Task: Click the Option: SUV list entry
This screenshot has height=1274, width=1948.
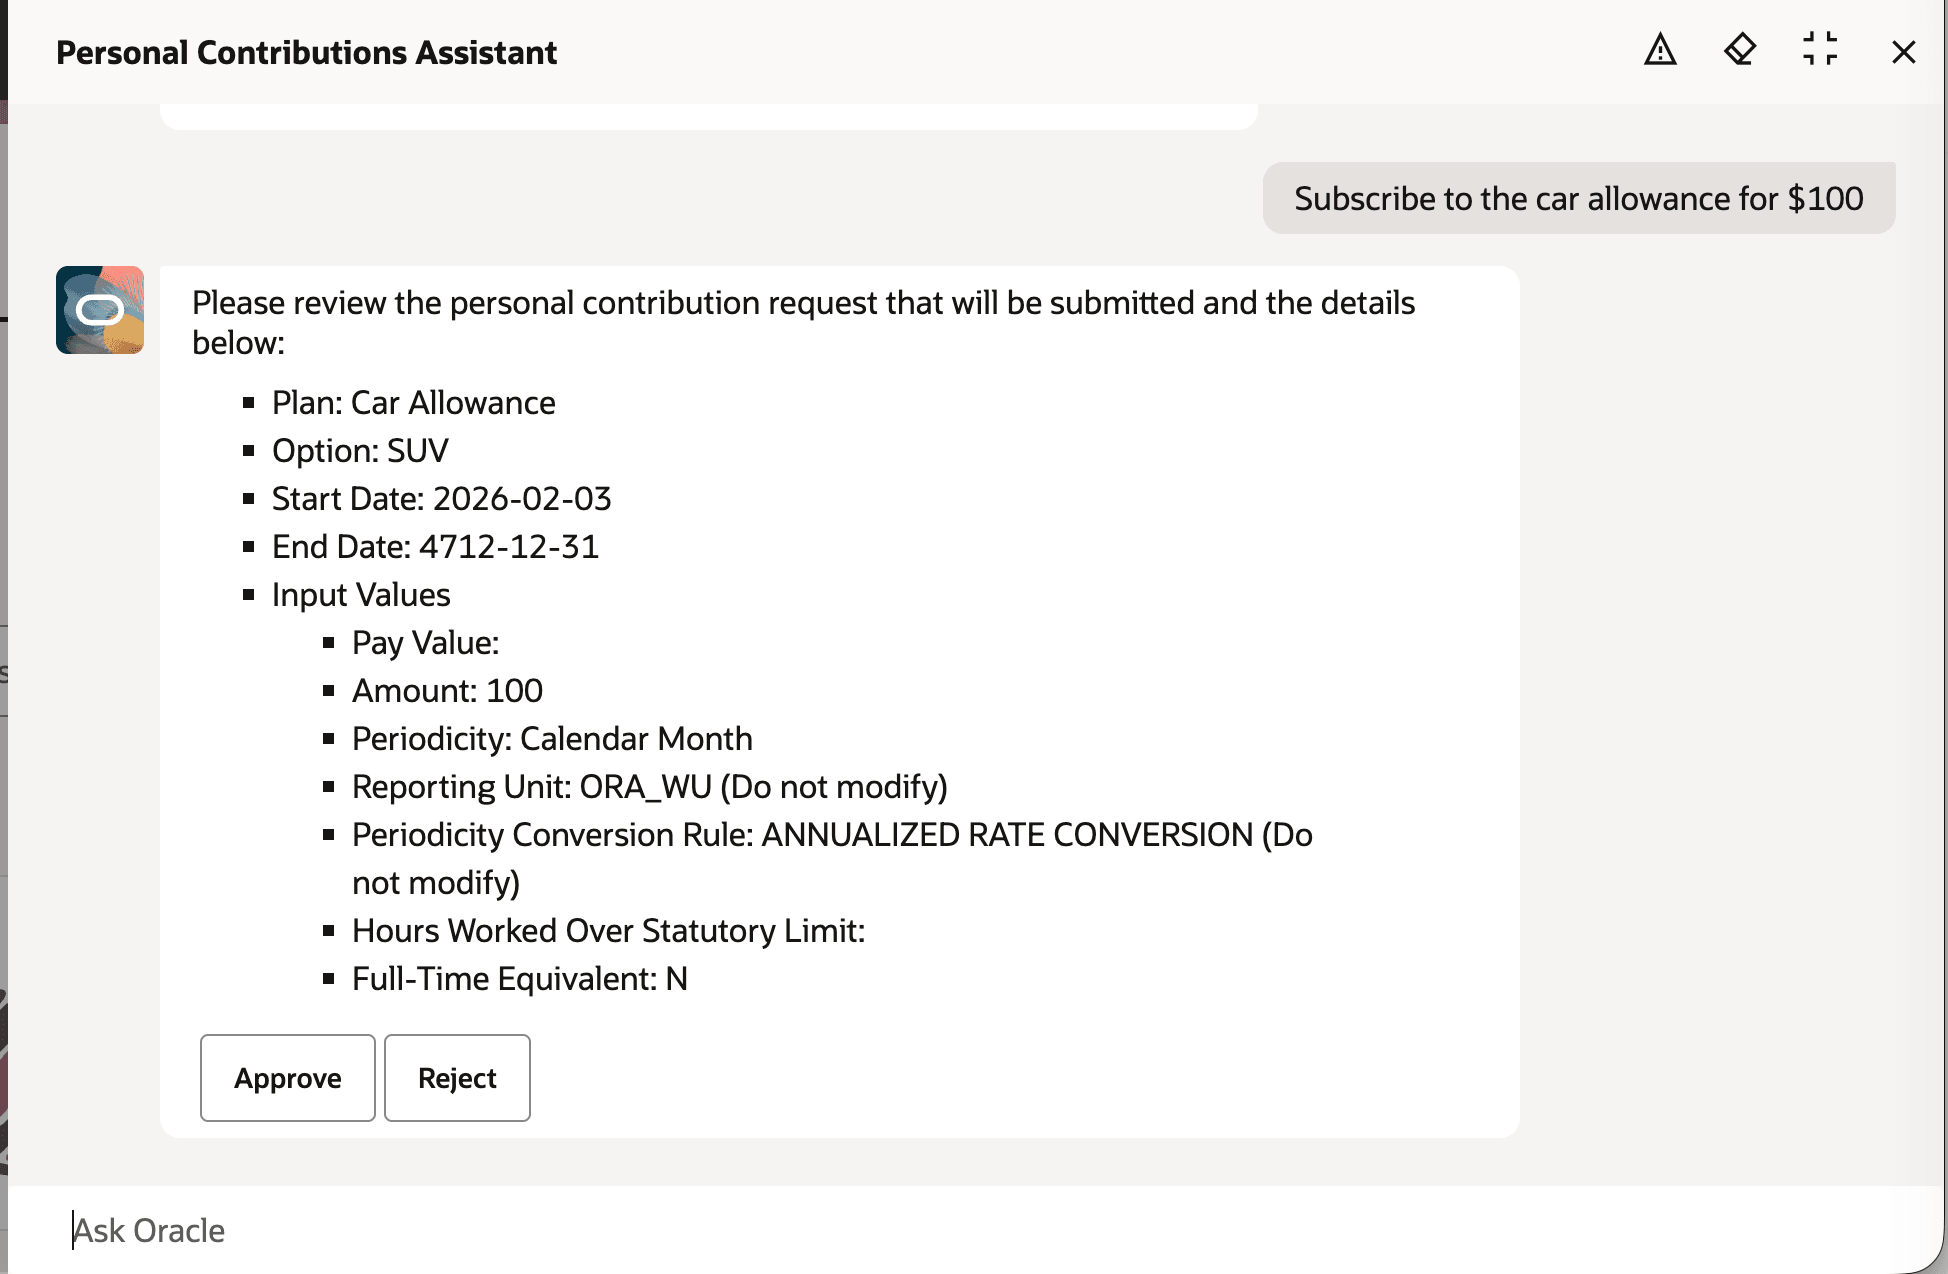Action: coord(360,451)
